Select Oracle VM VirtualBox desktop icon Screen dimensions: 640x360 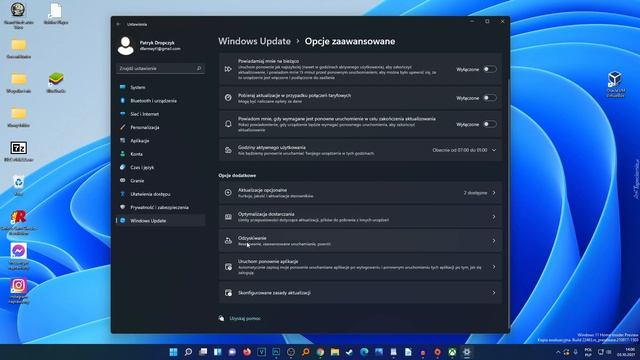(615, 84)
